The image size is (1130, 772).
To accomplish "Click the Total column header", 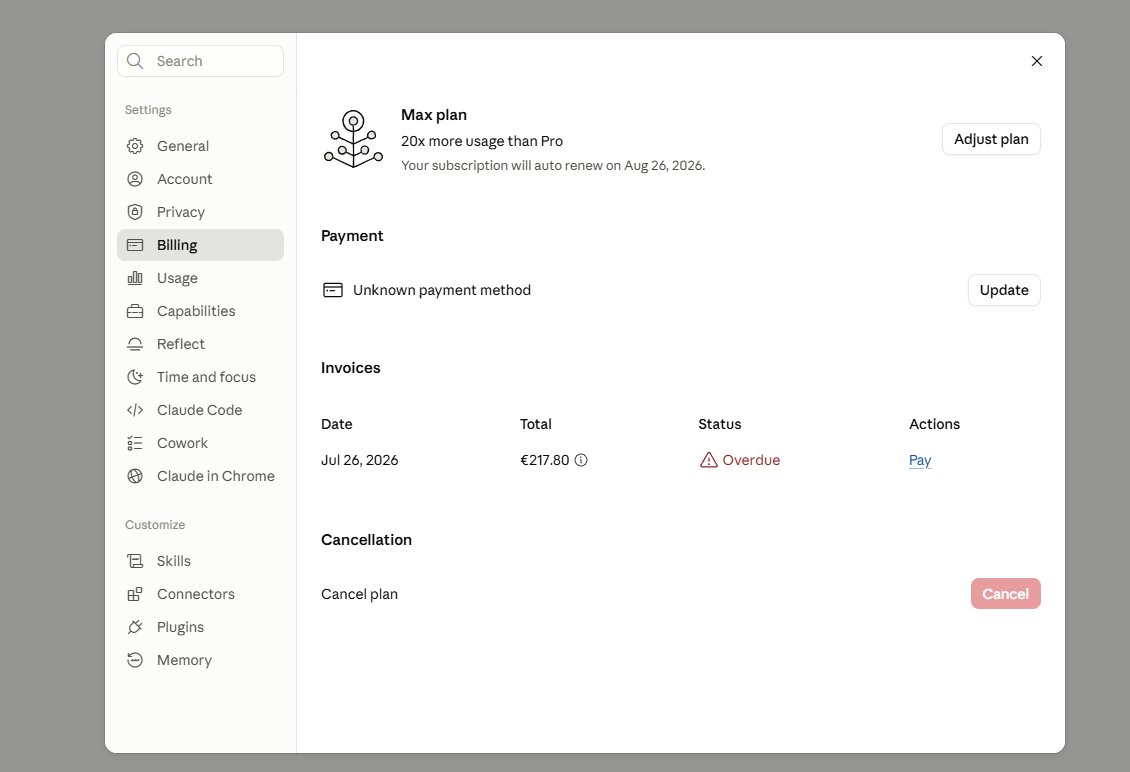I will [535, 424].
